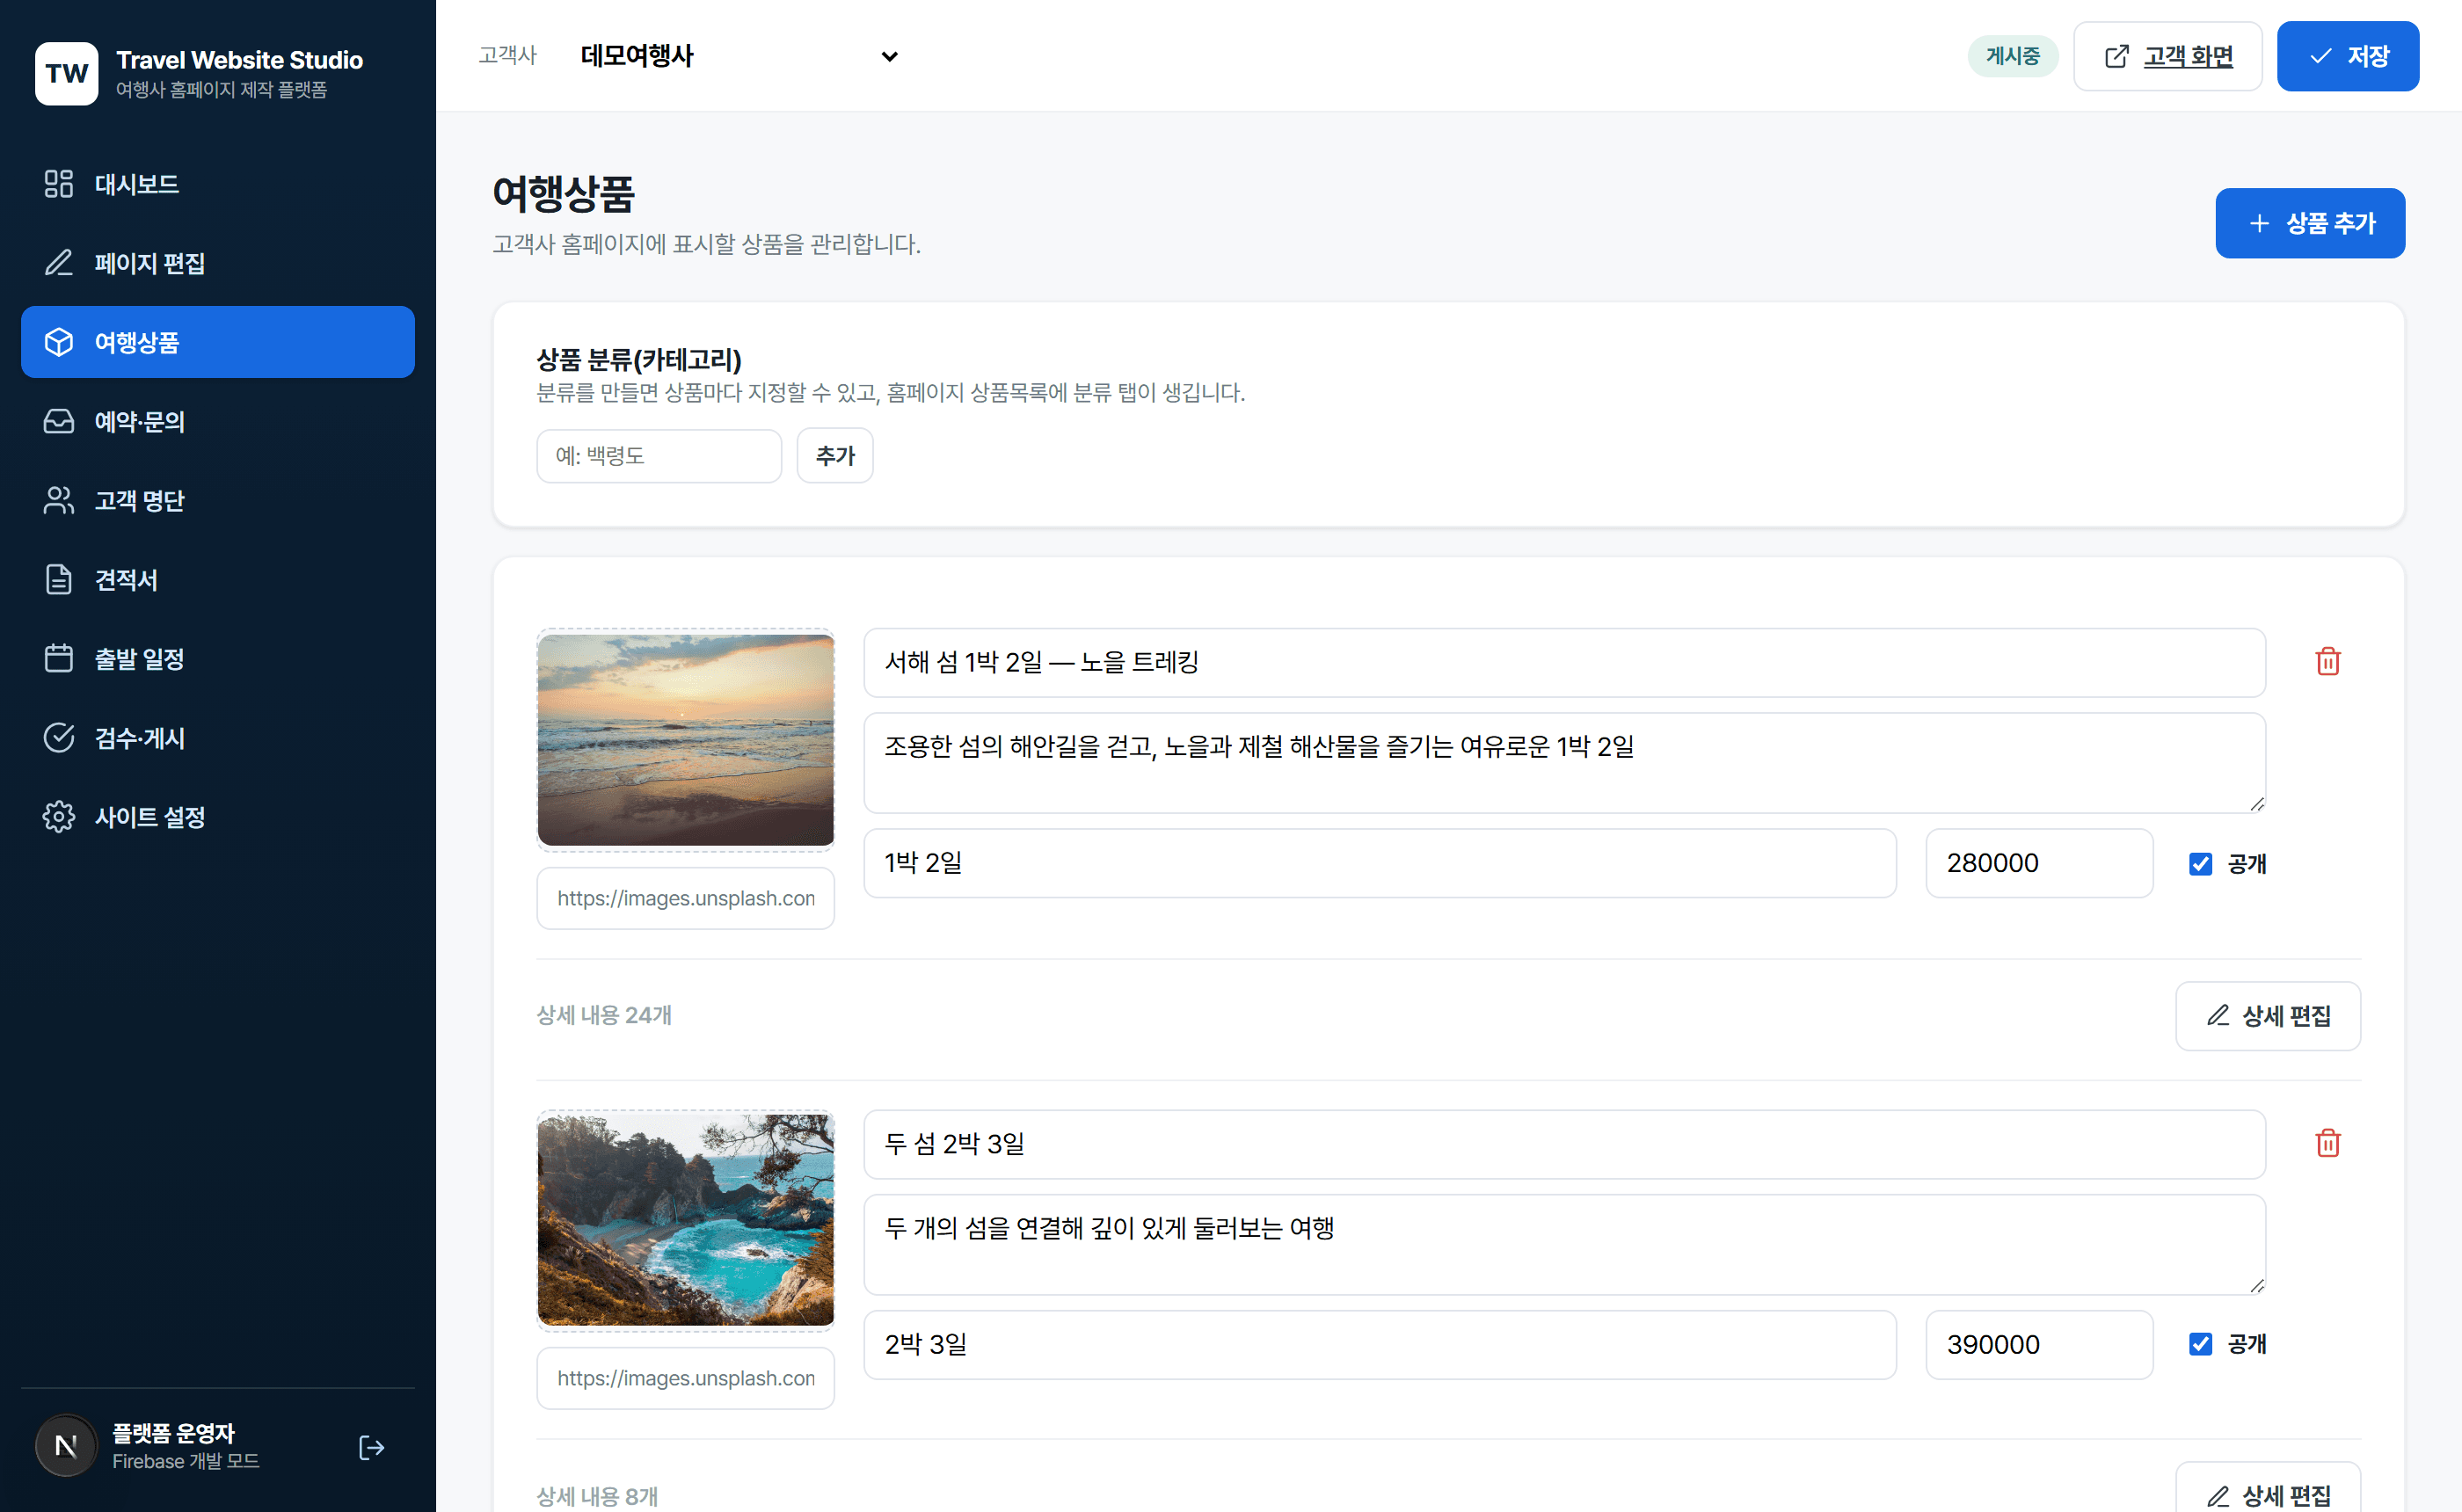Click the image URL field under cove photo

click(x=685, y=1378)
